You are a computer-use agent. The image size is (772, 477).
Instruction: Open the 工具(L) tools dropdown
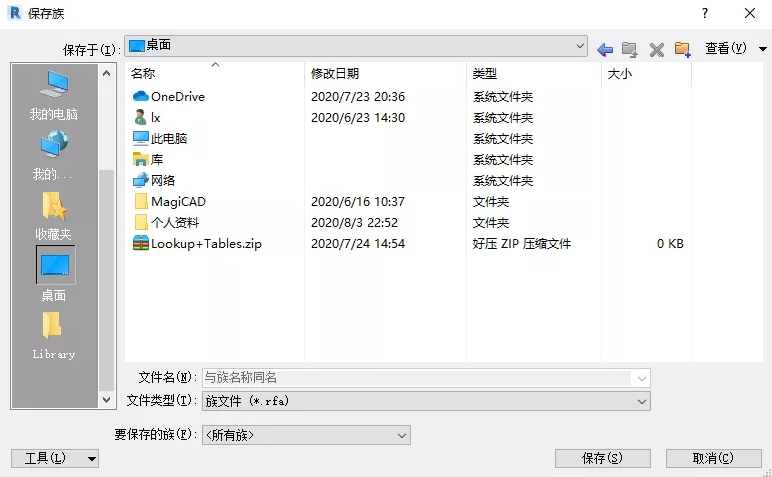[55, 458]
